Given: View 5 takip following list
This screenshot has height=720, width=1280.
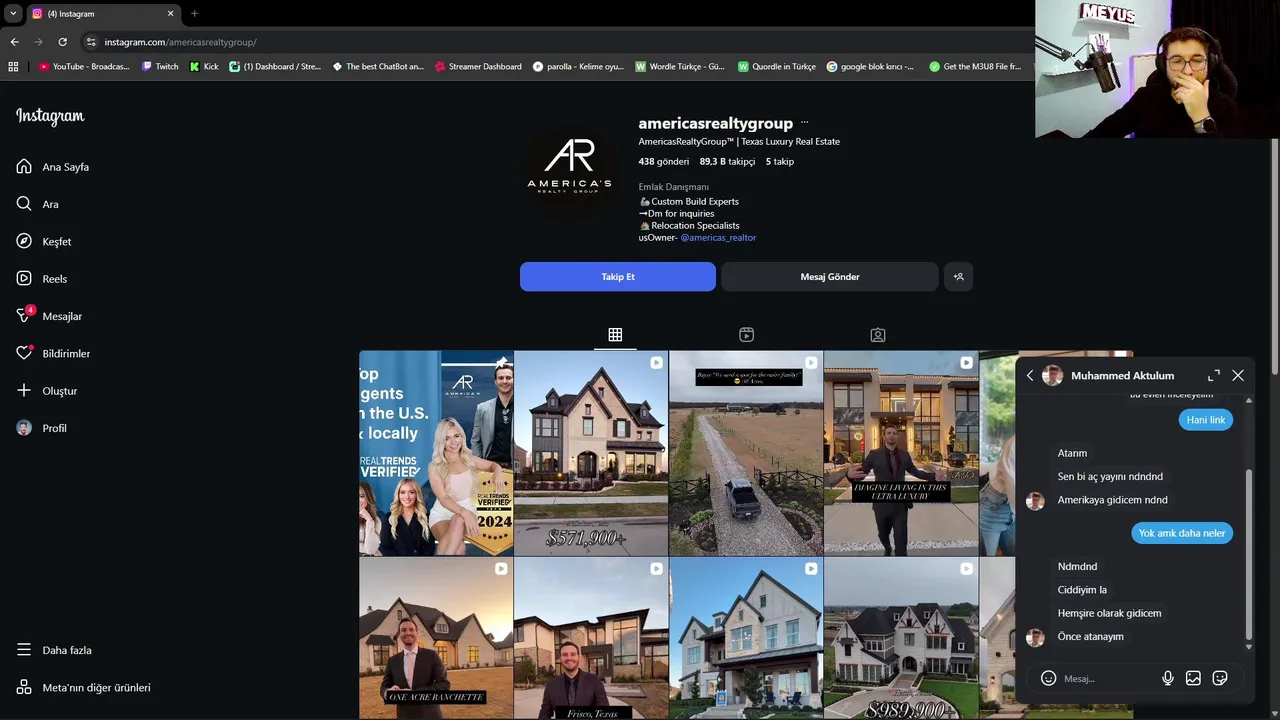Looking at the screenshot, I should click(x=780, y=161).
